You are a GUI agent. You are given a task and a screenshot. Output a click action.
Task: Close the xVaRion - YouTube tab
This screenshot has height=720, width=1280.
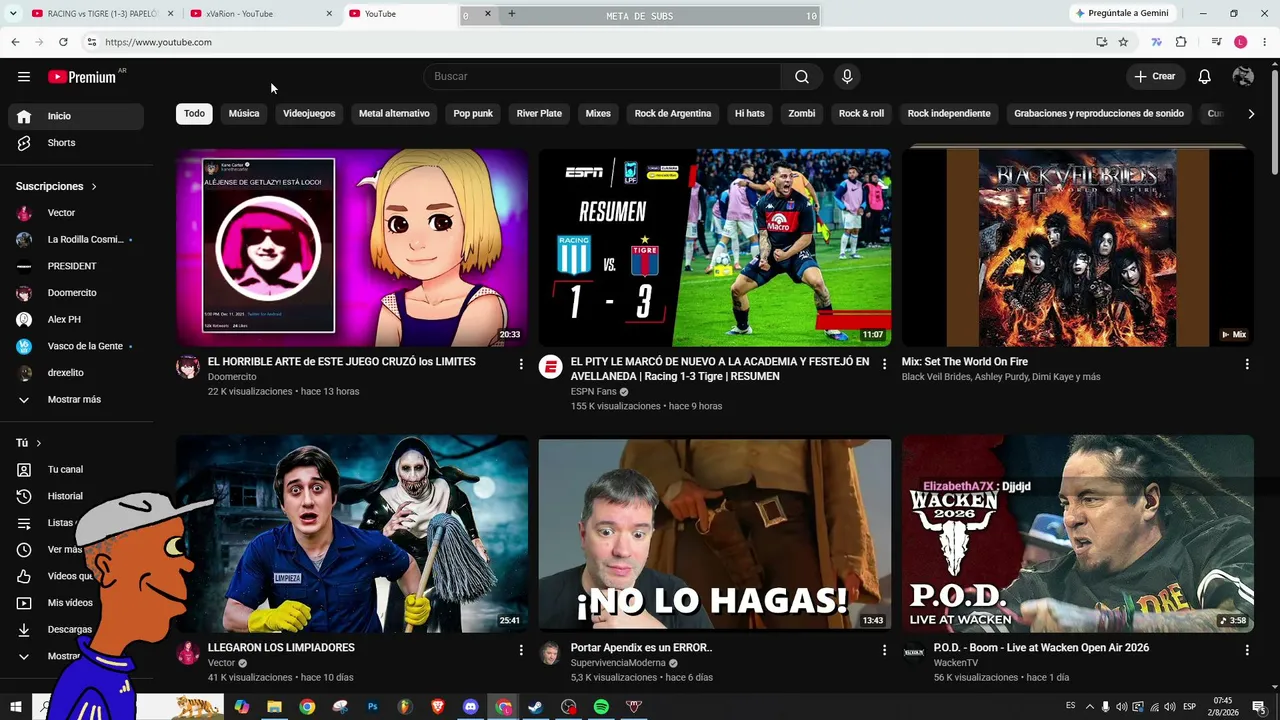tap(329, 14)
